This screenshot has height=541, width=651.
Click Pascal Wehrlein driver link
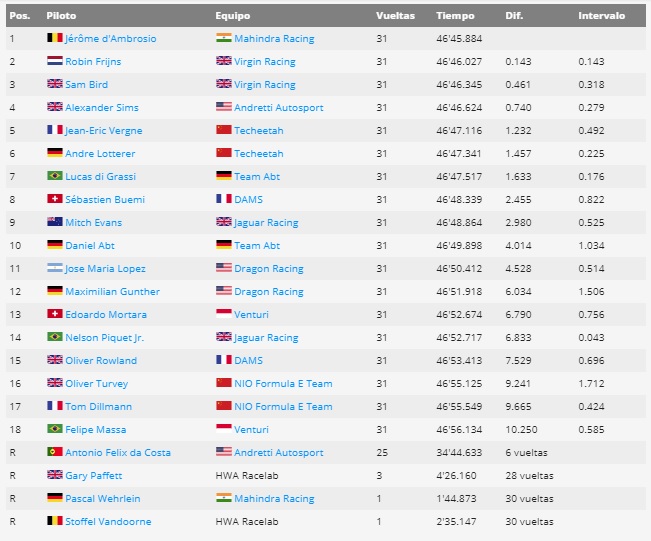pyautogui.click(x=103, y=499)
